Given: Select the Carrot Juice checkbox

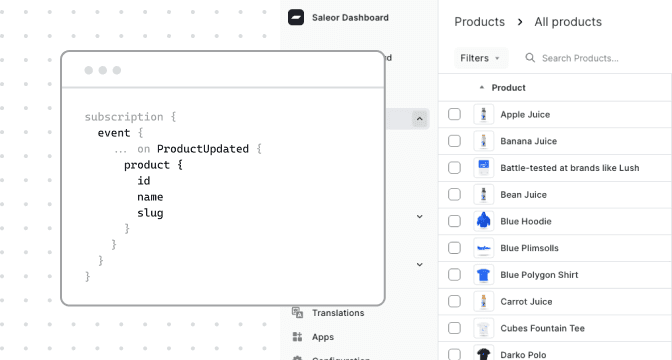Looking at the screenshot, I should (x=454, y=301).
